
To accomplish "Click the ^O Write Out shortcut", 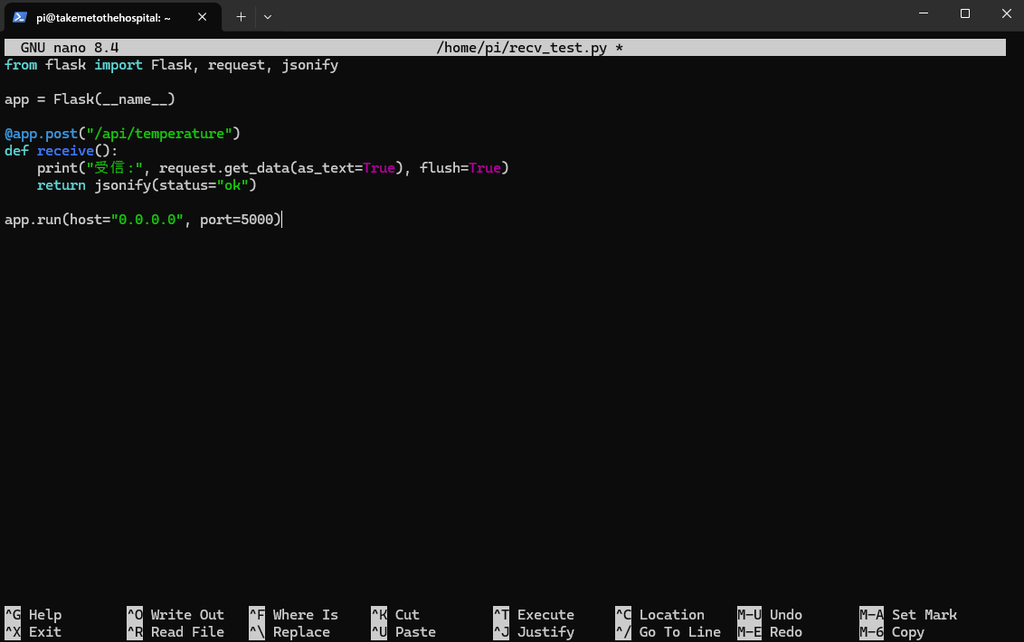I will (x=176, y=615).
